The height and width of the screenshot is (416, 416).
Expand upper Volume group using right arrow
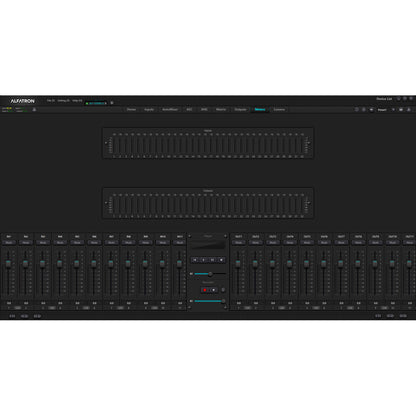pos(309,143)
